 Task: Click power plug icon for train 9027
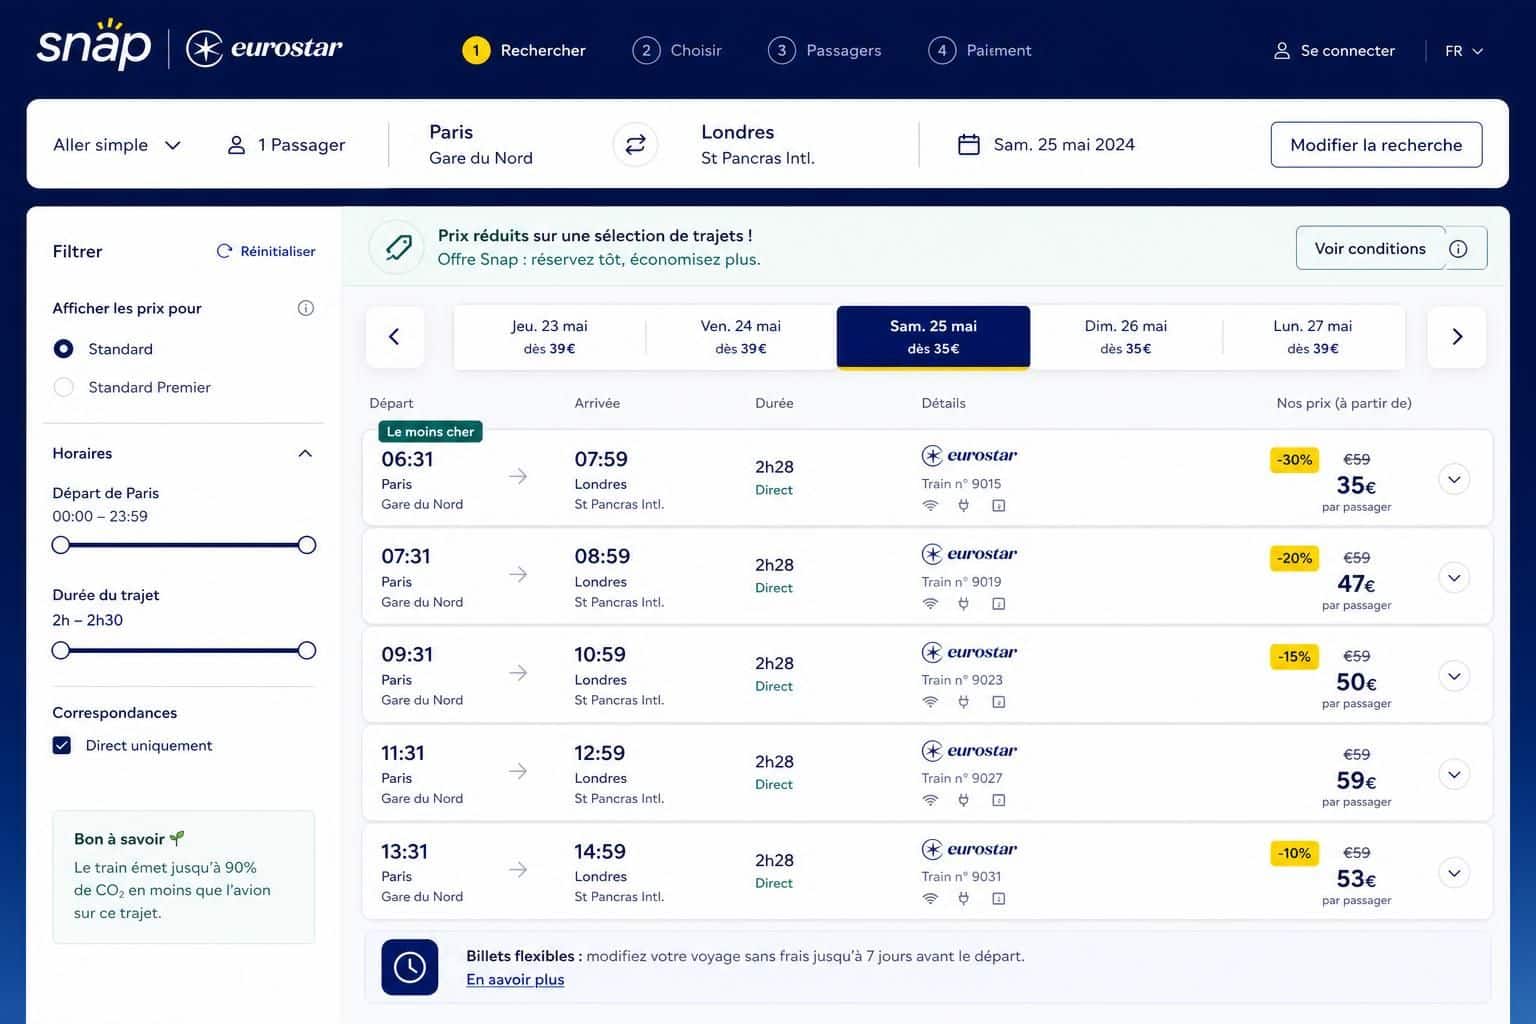pos(964,800)
